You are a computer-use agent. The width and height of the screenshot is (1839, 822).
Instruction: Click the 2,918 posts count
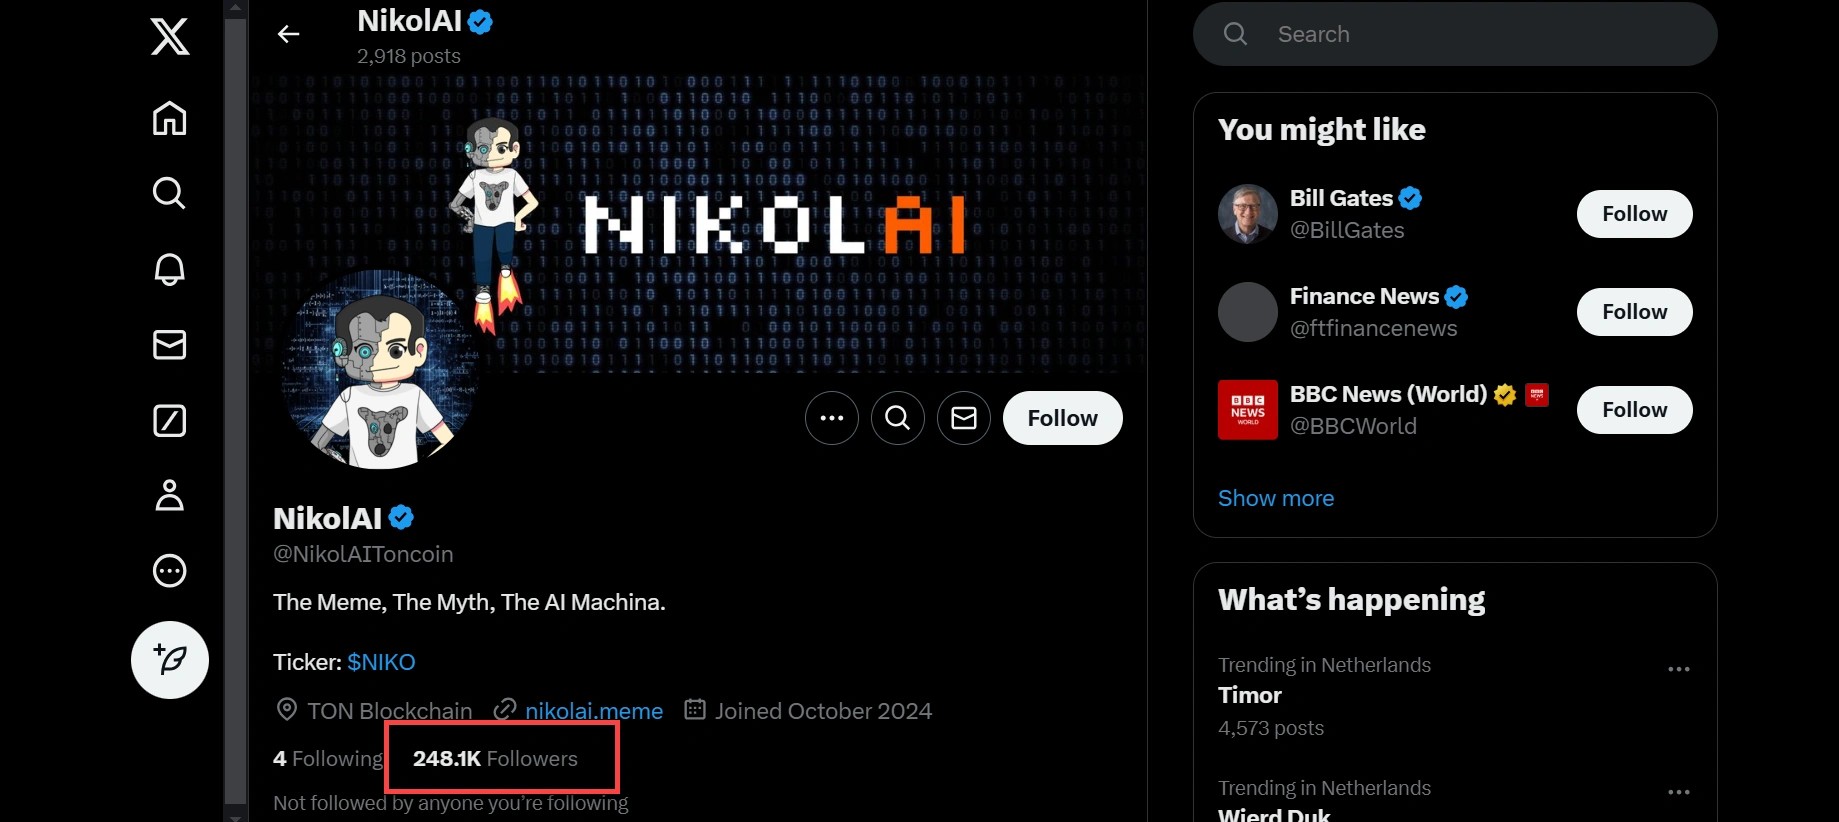(x=409, y=56)
